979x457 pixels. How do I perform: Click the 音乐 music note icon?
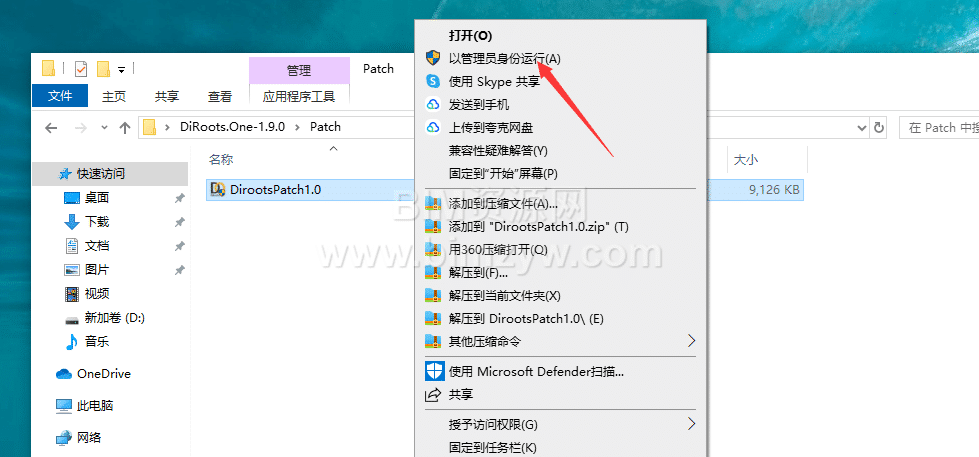(x=72, y=342)
